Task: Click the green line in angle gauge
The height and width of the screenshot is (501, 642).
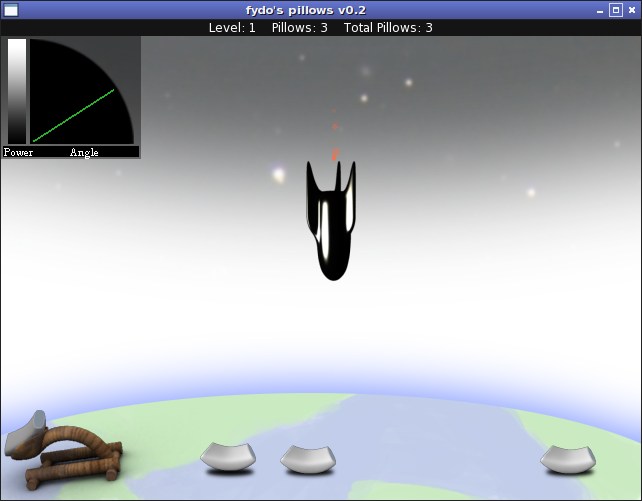Action: pyautogui.click(x=74, y=115)
